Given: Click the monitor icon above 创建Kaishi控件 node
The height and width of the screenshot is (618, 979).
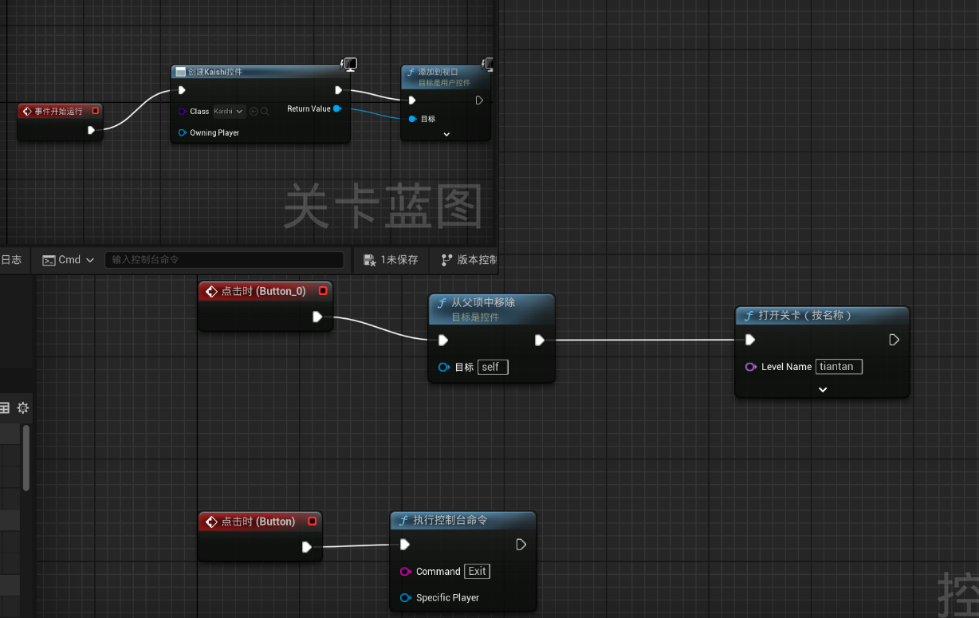Looking at the screenshot, I should 349,64.
